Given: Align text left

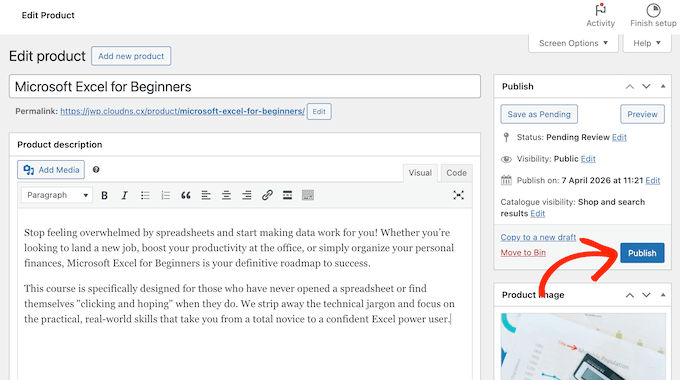Looking at the screenshot, I should [x=206, y=195].
